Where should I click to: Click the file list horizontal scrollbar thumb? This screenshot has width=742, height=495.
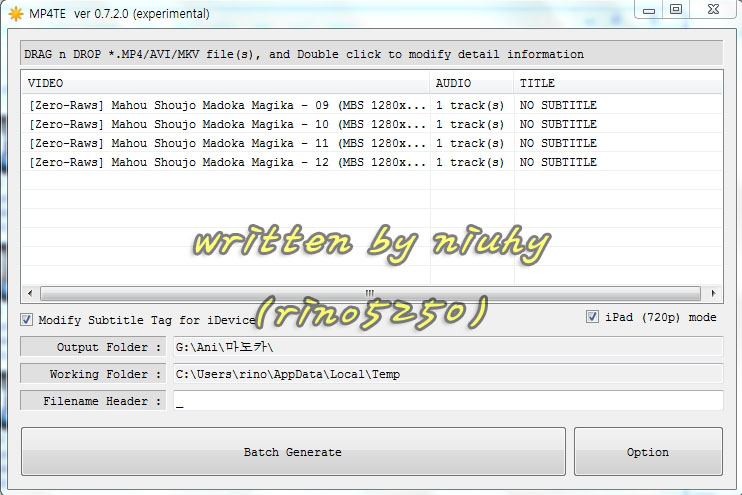370,293
